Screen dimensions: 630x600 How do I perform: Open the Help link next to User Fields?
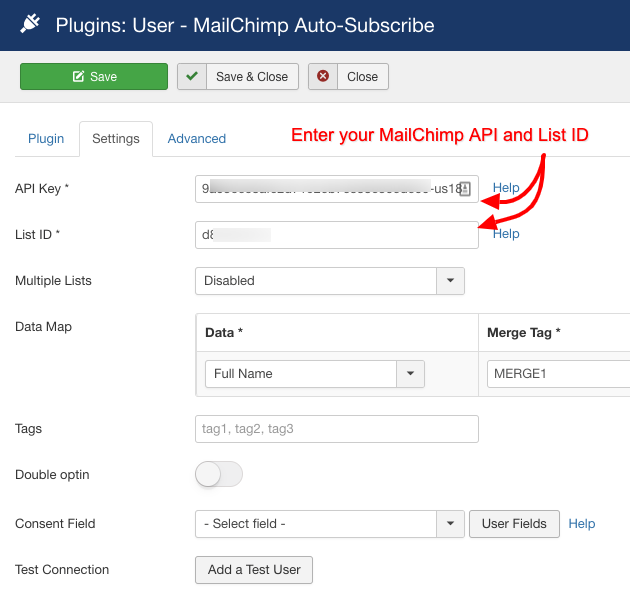click(x=581, y=524)
